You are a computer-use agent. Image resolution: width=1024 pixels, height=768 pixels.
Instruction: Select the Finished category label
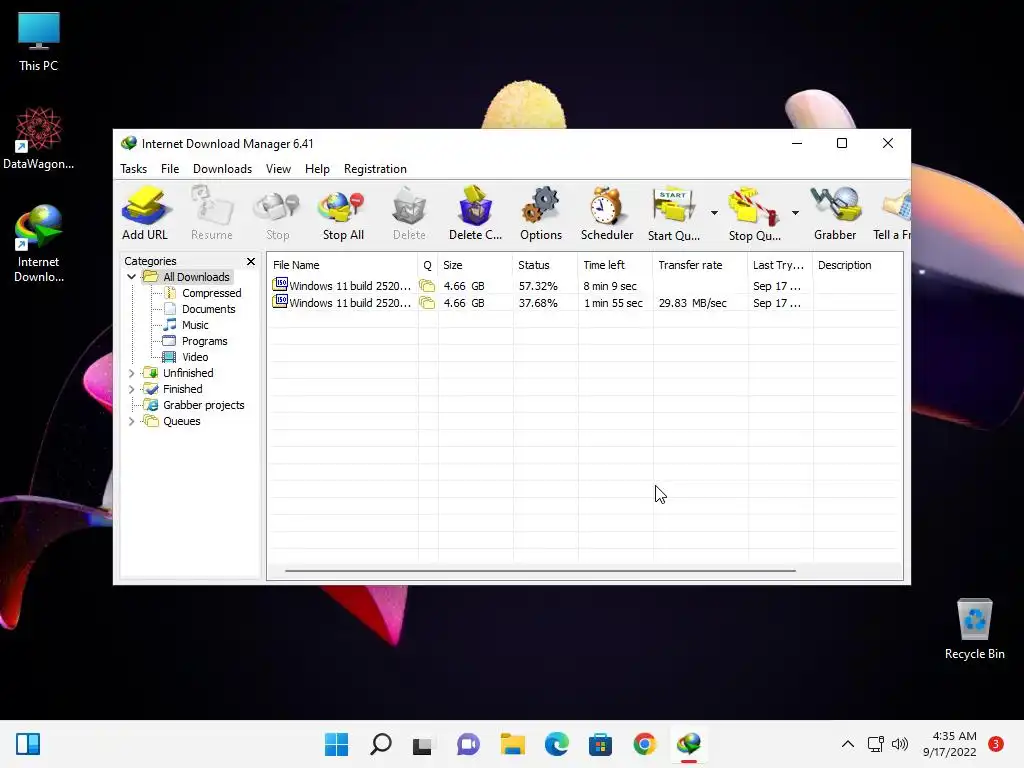pos(183,389)
